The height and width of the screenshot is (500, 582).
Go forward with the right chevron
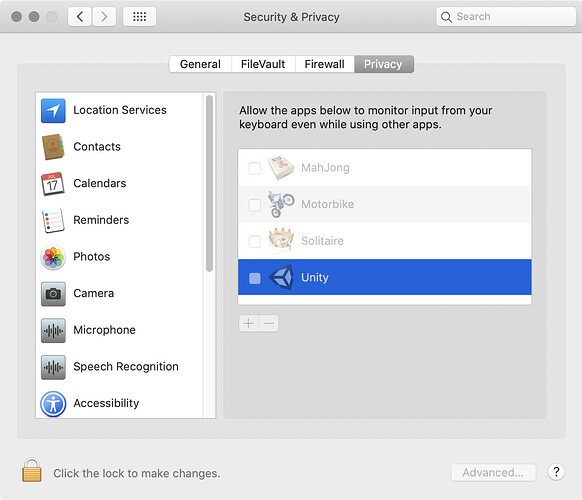tap(104, 17)
